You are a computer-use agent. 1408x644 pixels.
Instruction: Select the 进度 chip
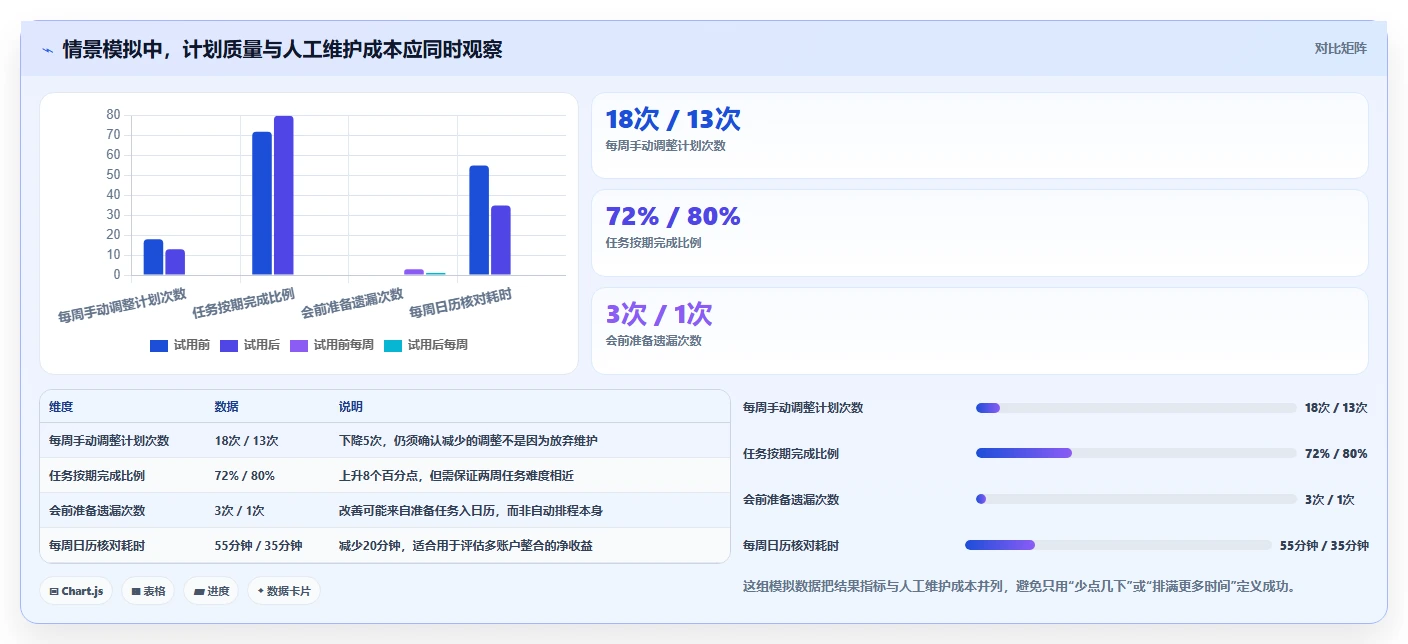[x=211, y=591]
